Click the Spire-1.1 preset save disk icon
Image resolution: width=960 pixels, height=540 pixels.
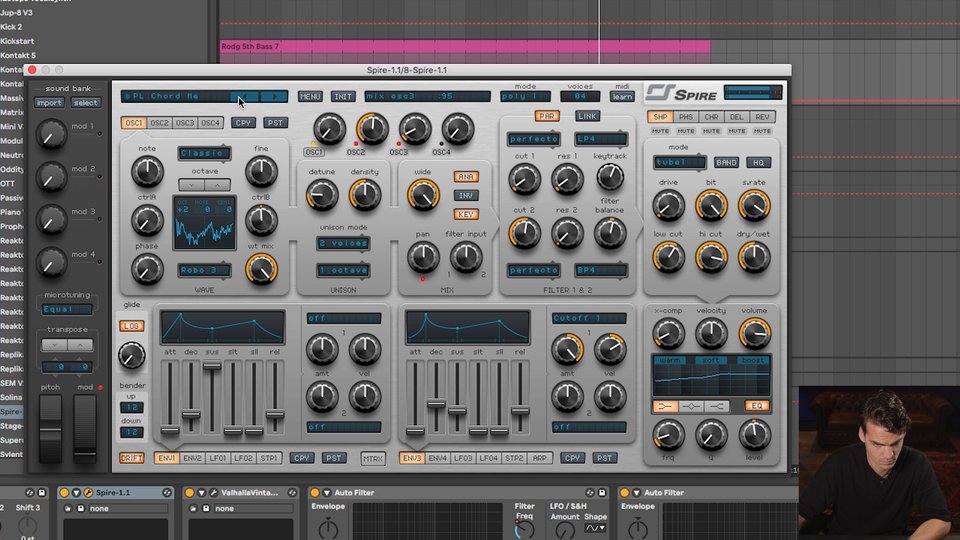pos(80,508)
